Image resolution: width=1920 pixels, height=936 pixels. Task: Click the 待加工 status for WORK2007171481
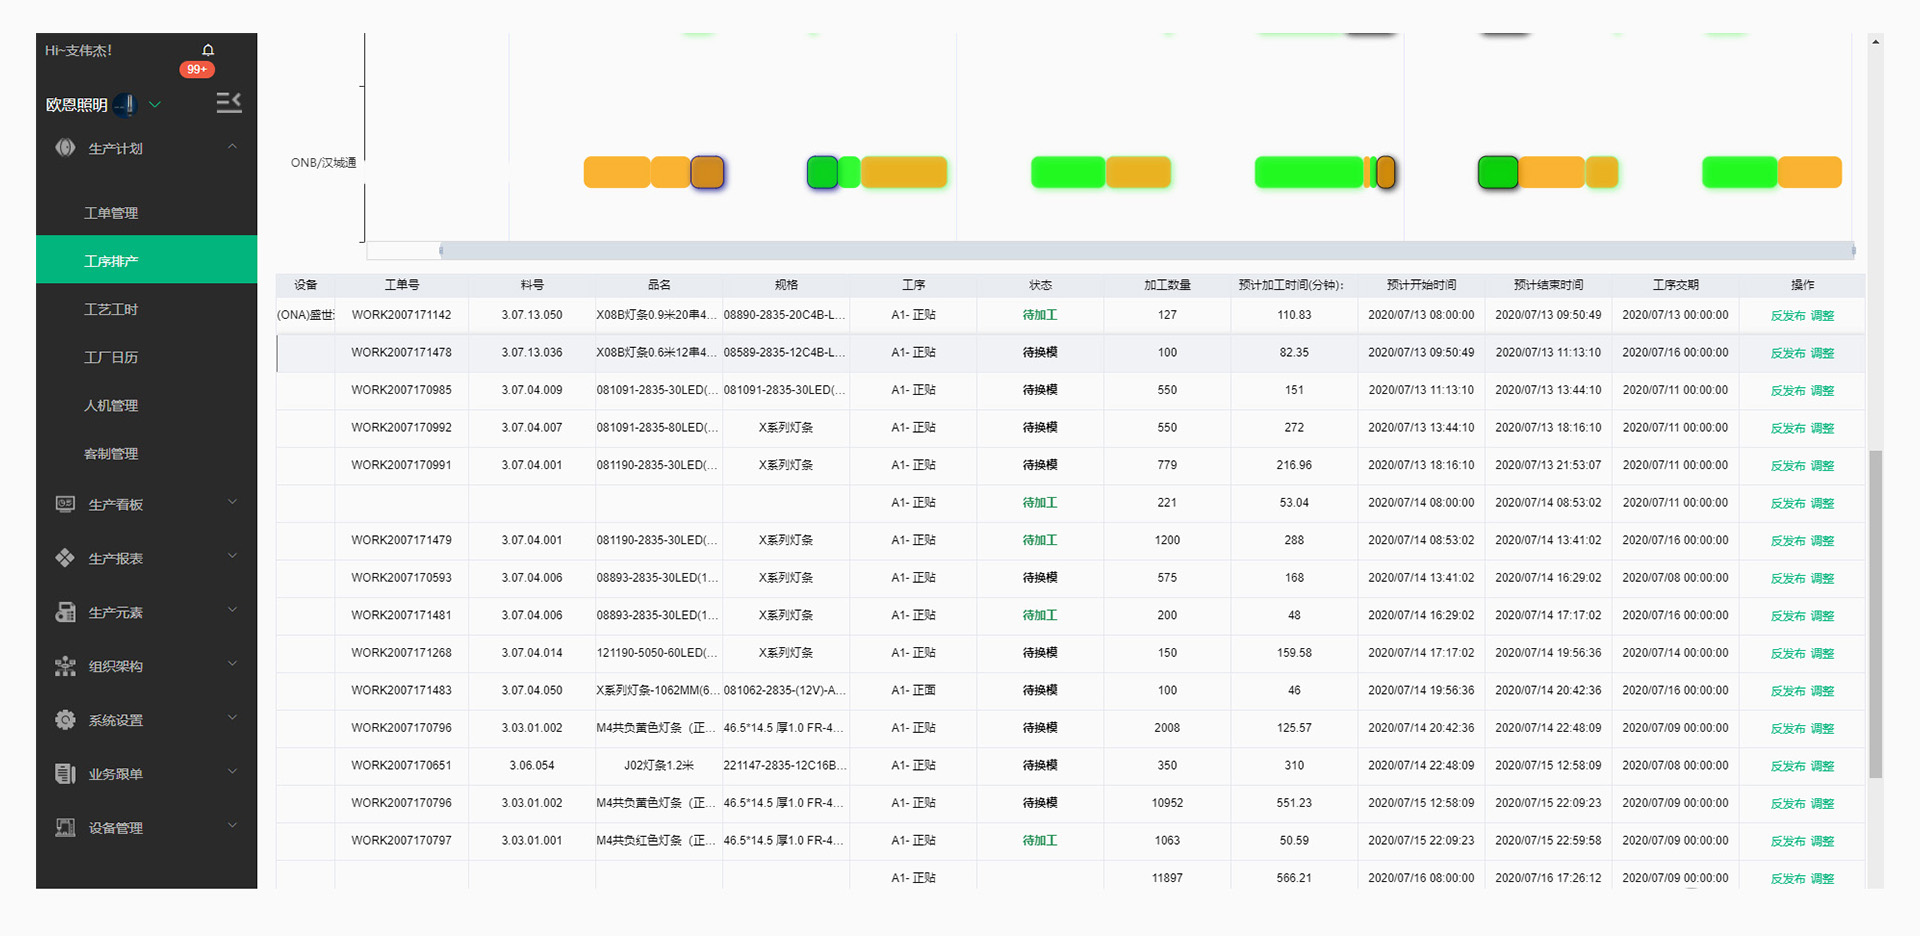(x=1040, y=615)
